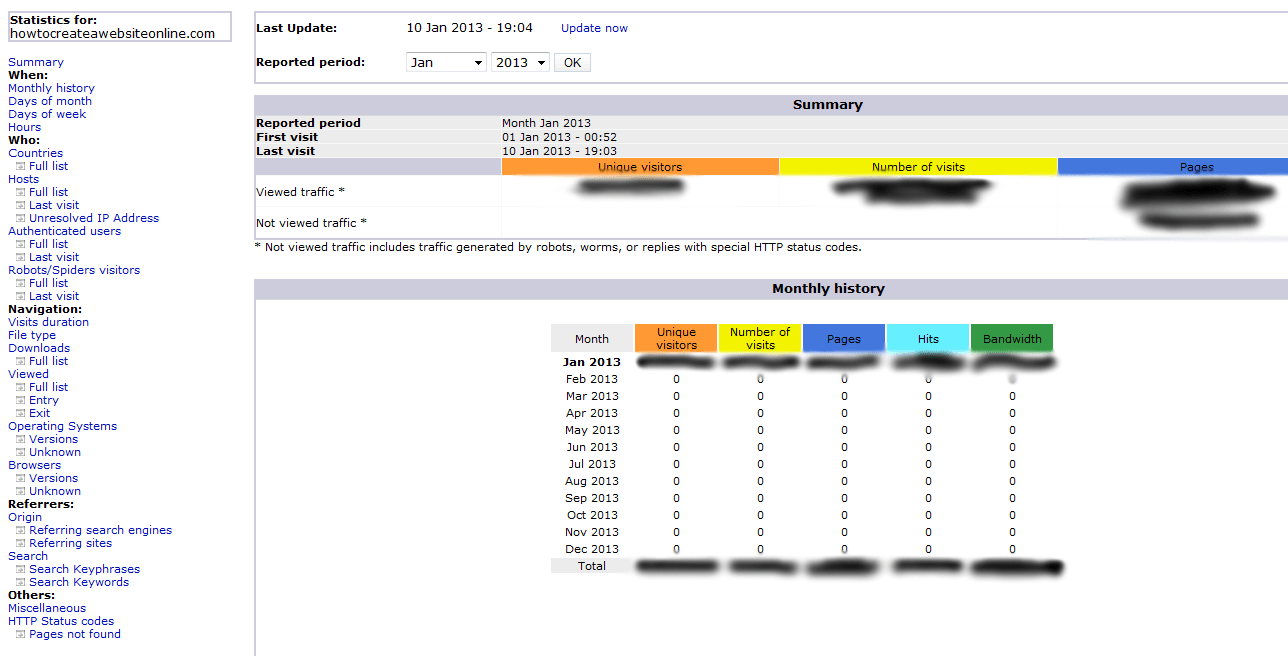Click the Full list icon under Robots/Spiders visitors
This screenshot has height=656, width=1288.
point(22,283)
